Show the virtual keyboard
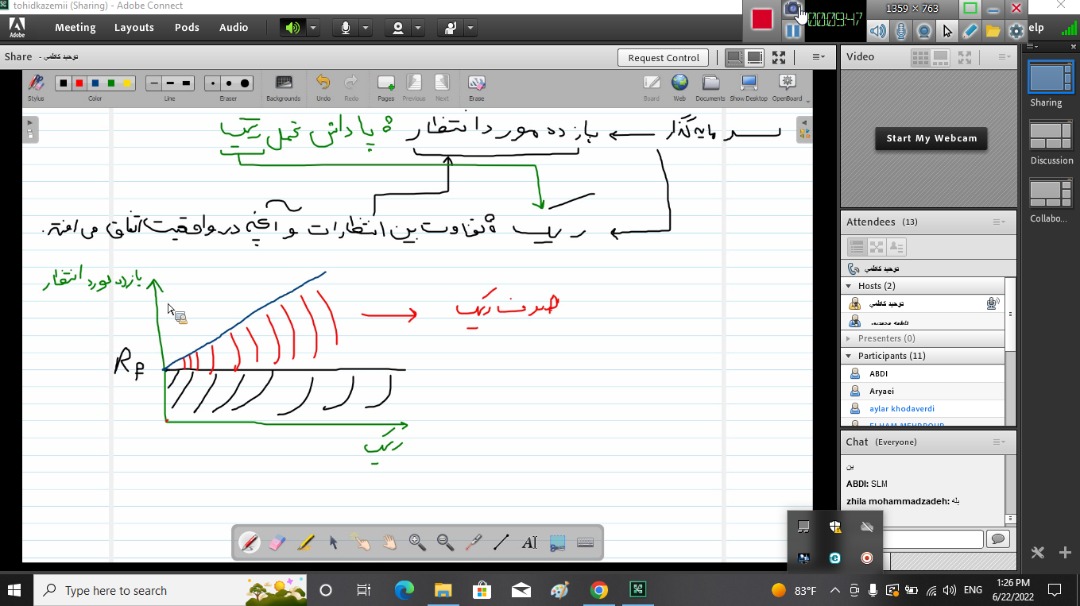Image resolution: width=1080 pixels, height=606 pixels. coord(585,543)
